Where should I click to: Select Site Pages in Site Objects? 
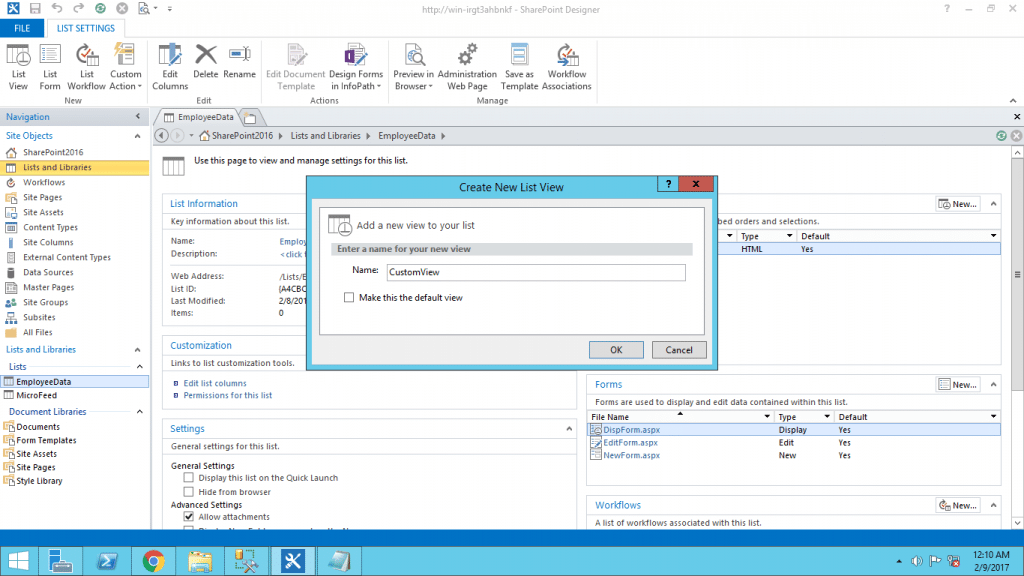click(x=42, y=197)
